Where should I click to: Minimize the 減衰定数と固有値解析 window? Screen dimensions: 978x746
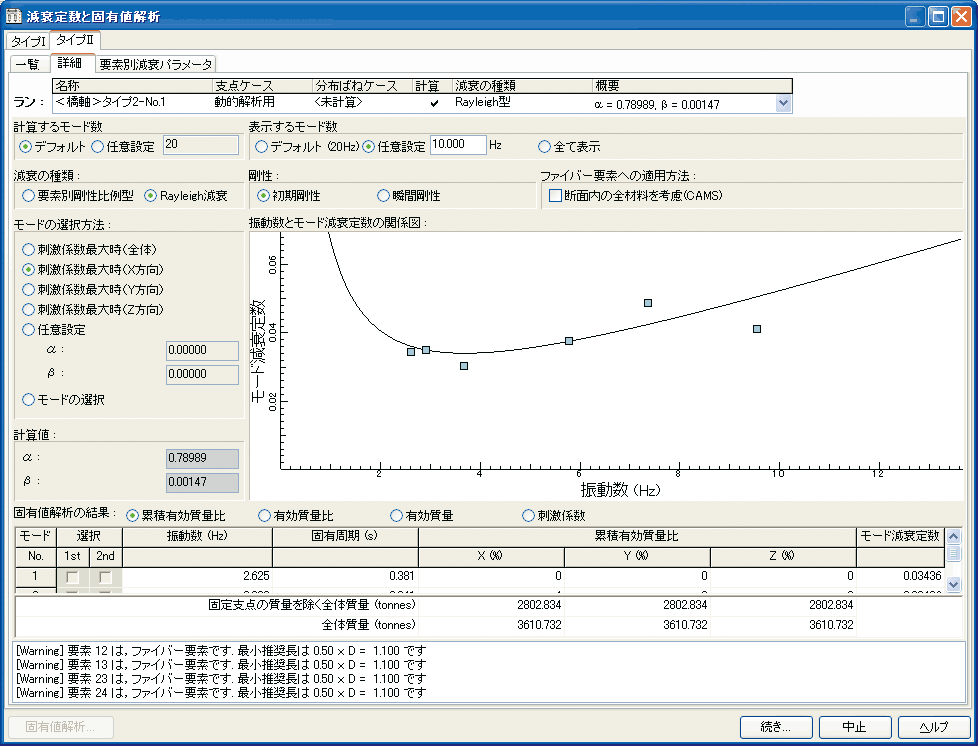click(x=915, y=16)
